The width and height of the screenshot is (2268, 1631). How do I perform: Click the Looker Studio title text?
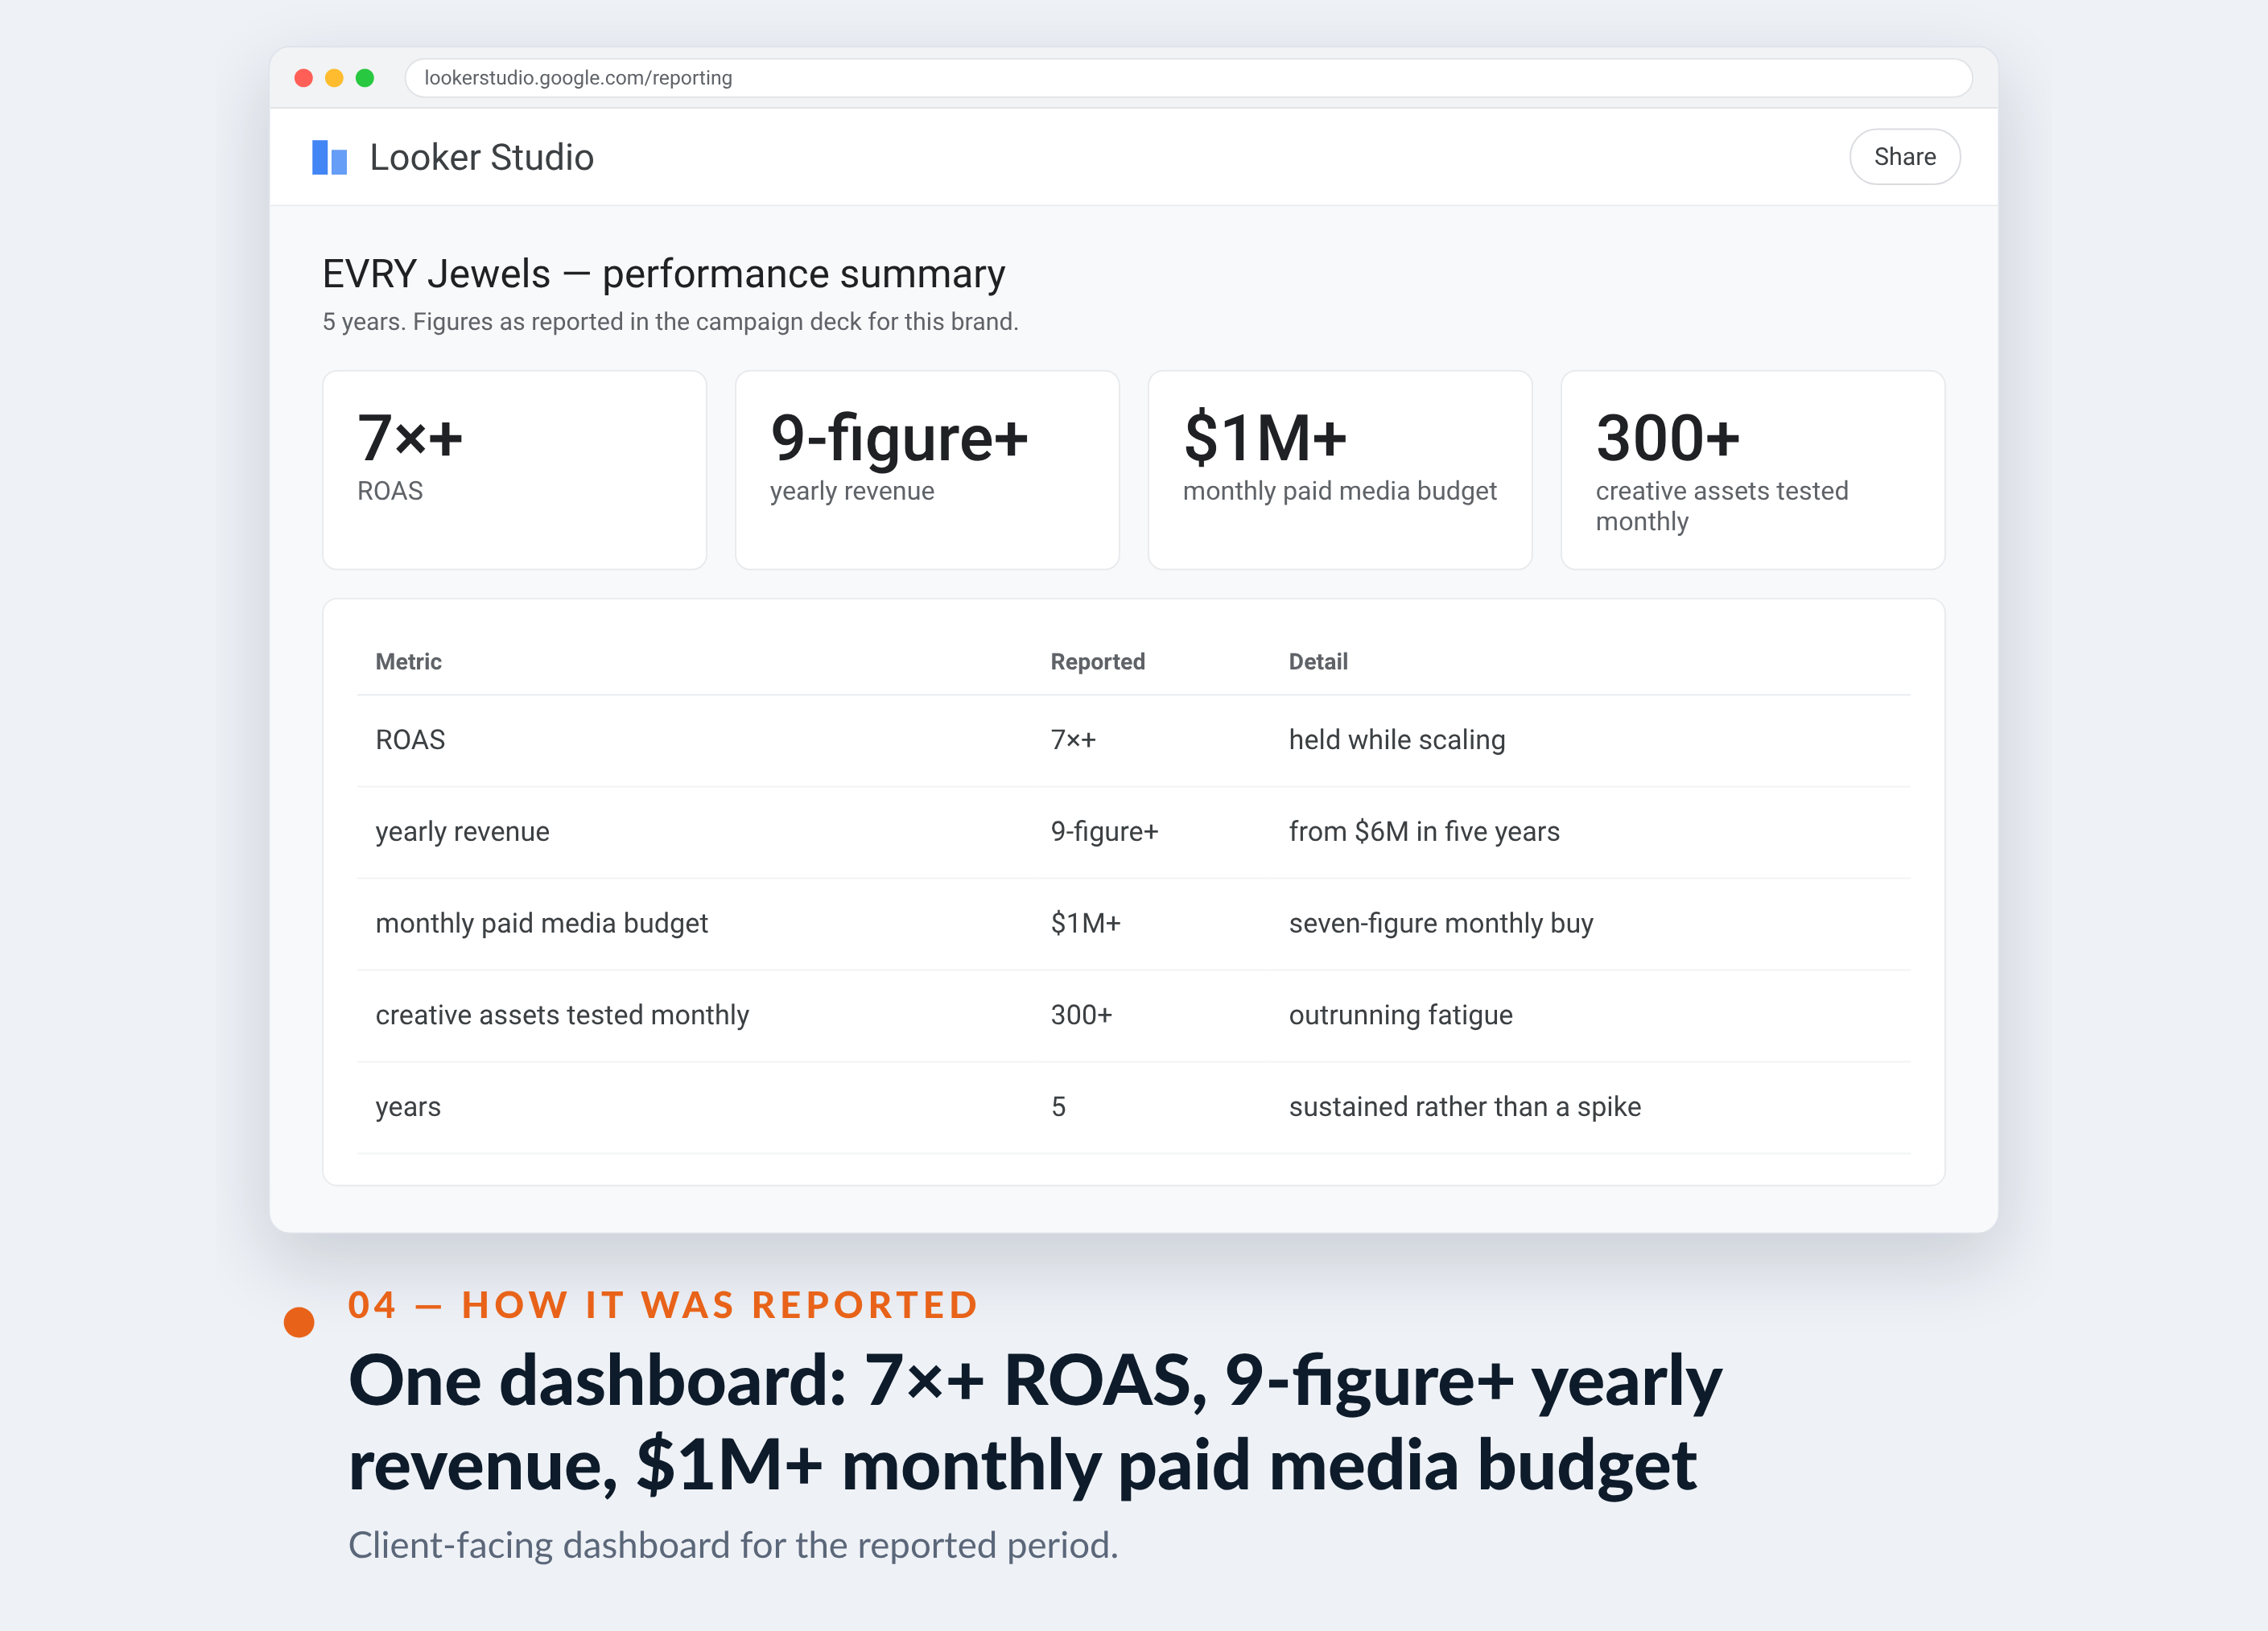[482, 158]
